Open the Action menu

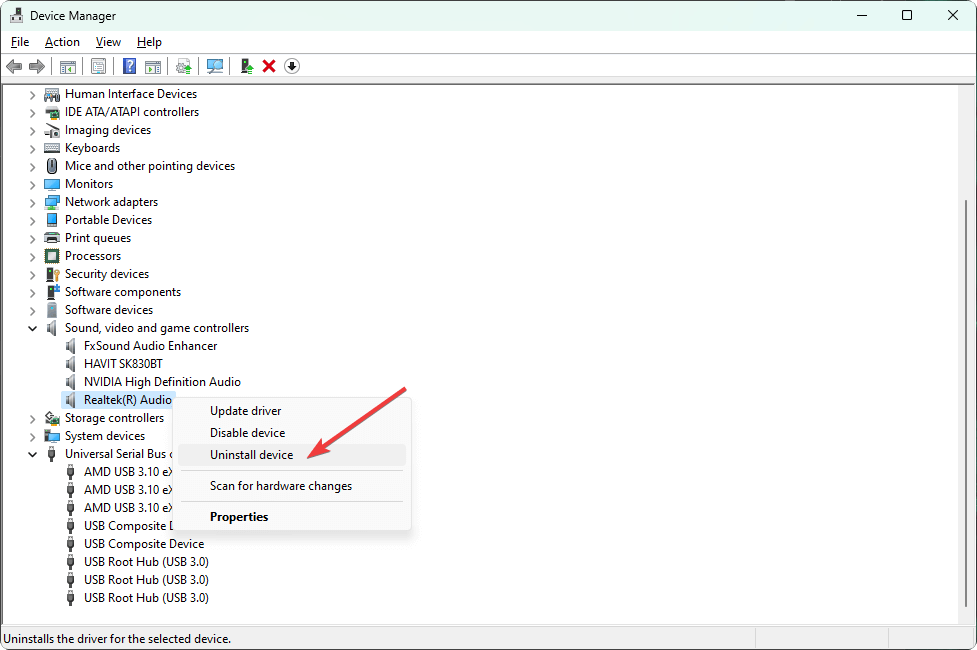(62, 42)
